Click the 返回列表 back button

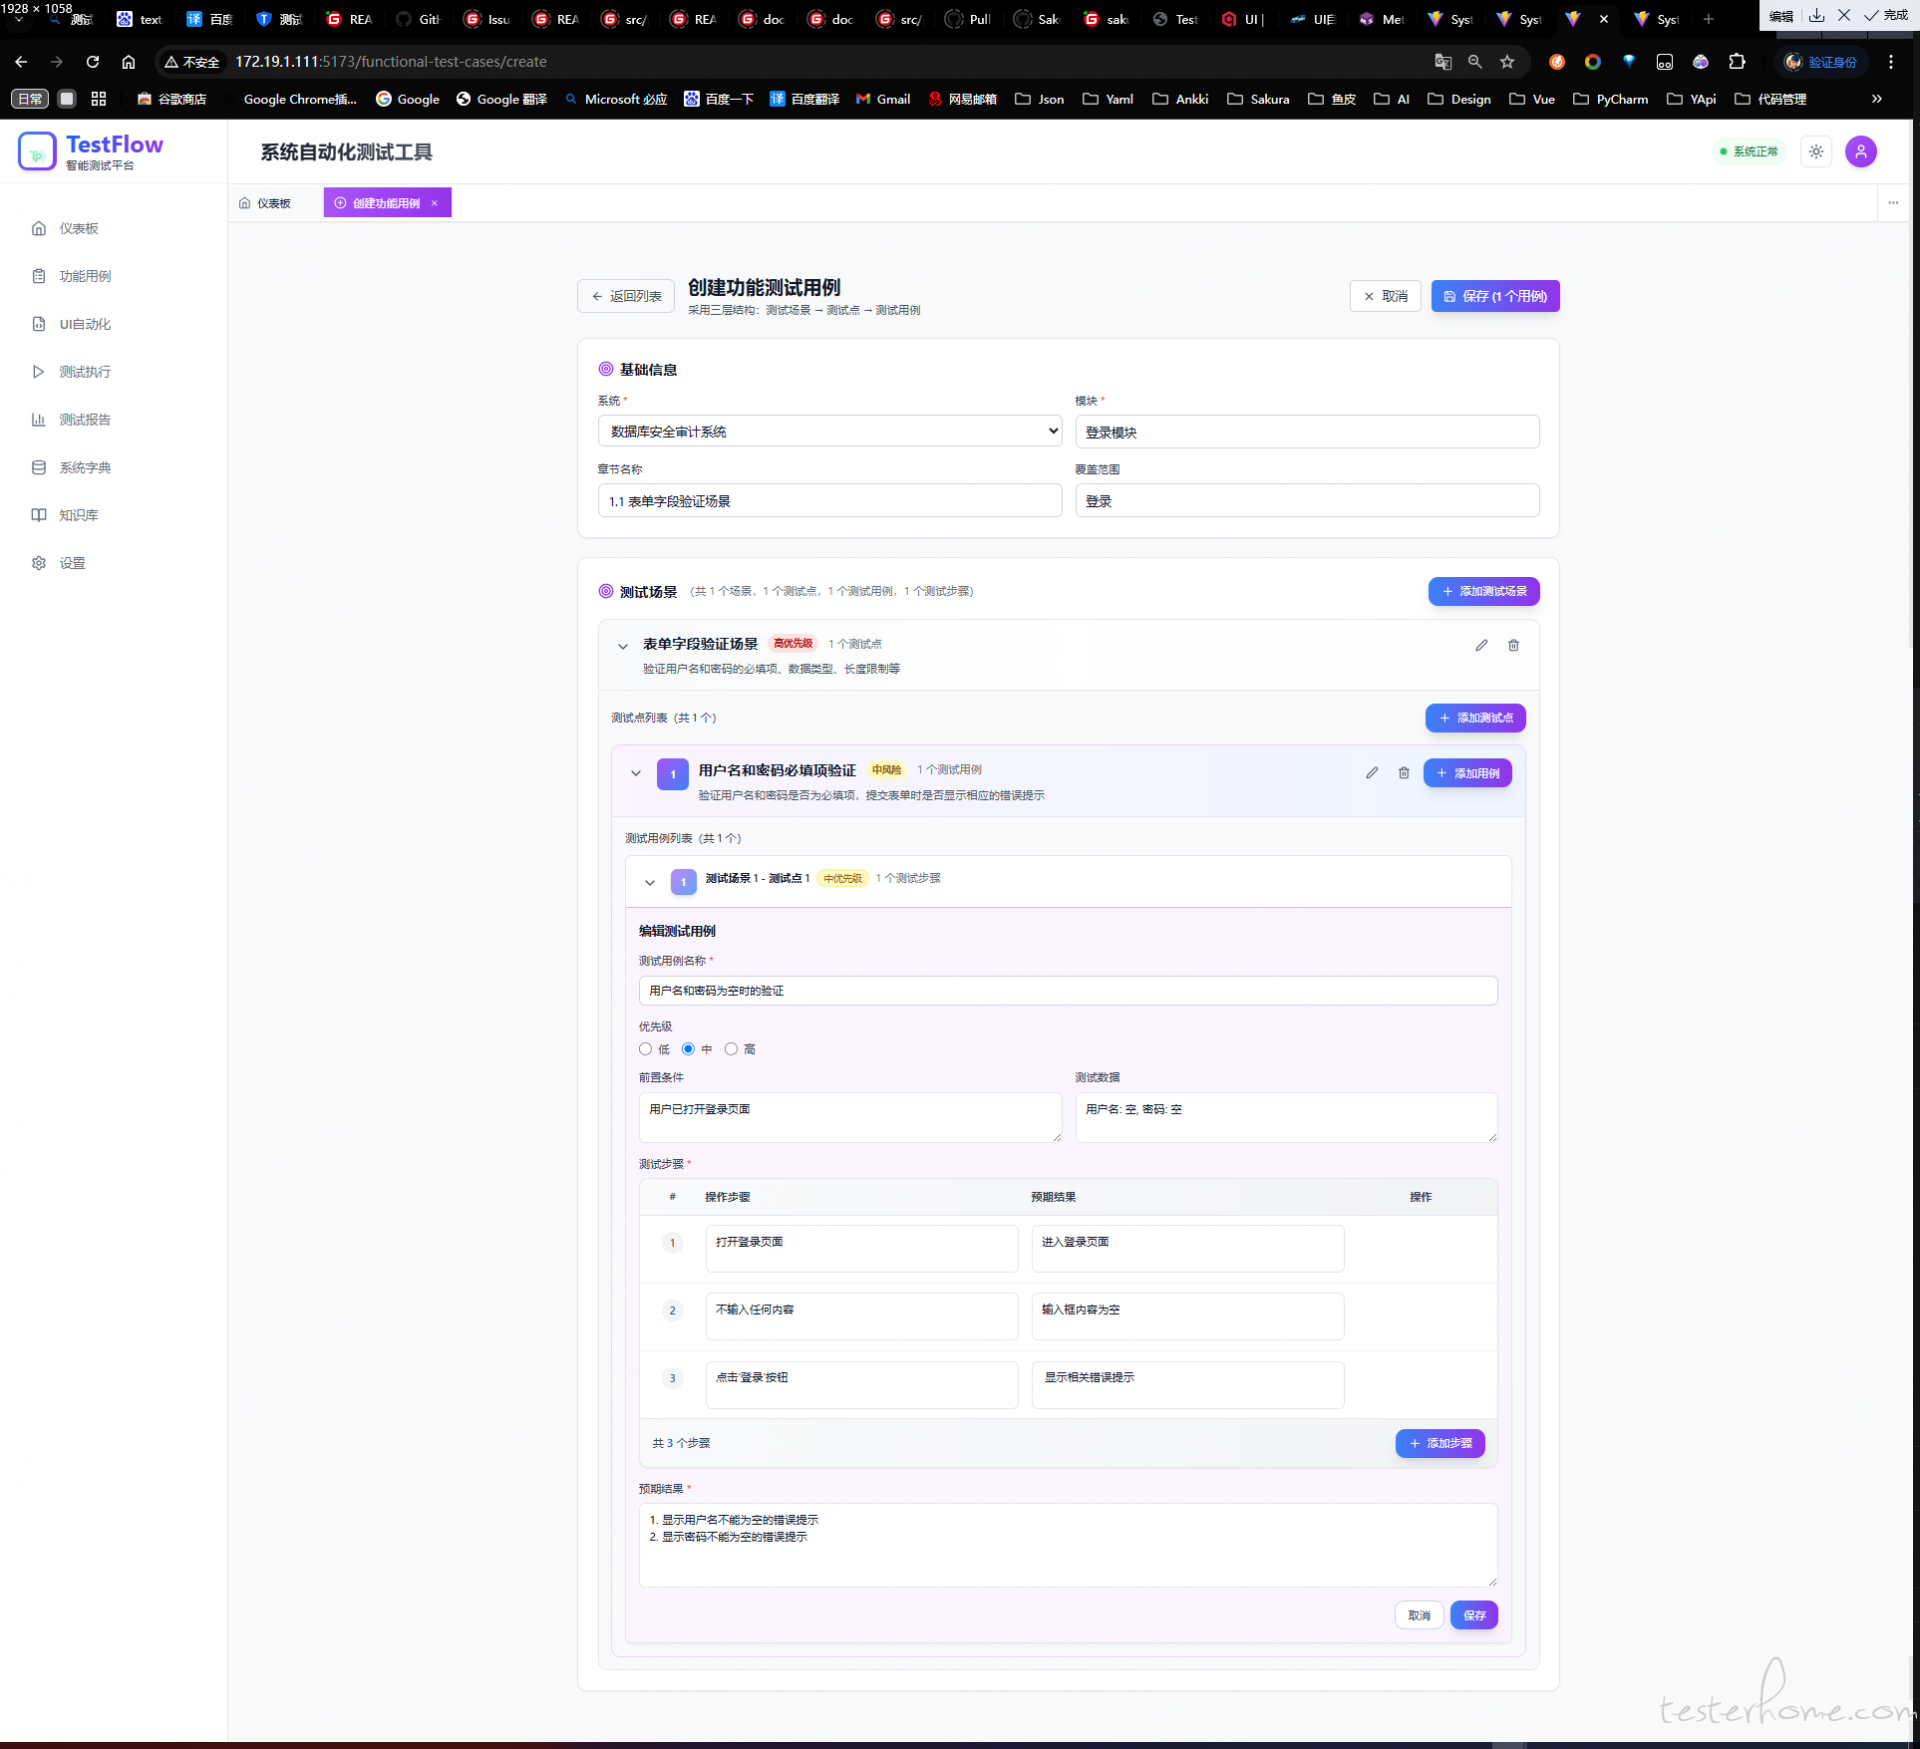tap(626, 296)
